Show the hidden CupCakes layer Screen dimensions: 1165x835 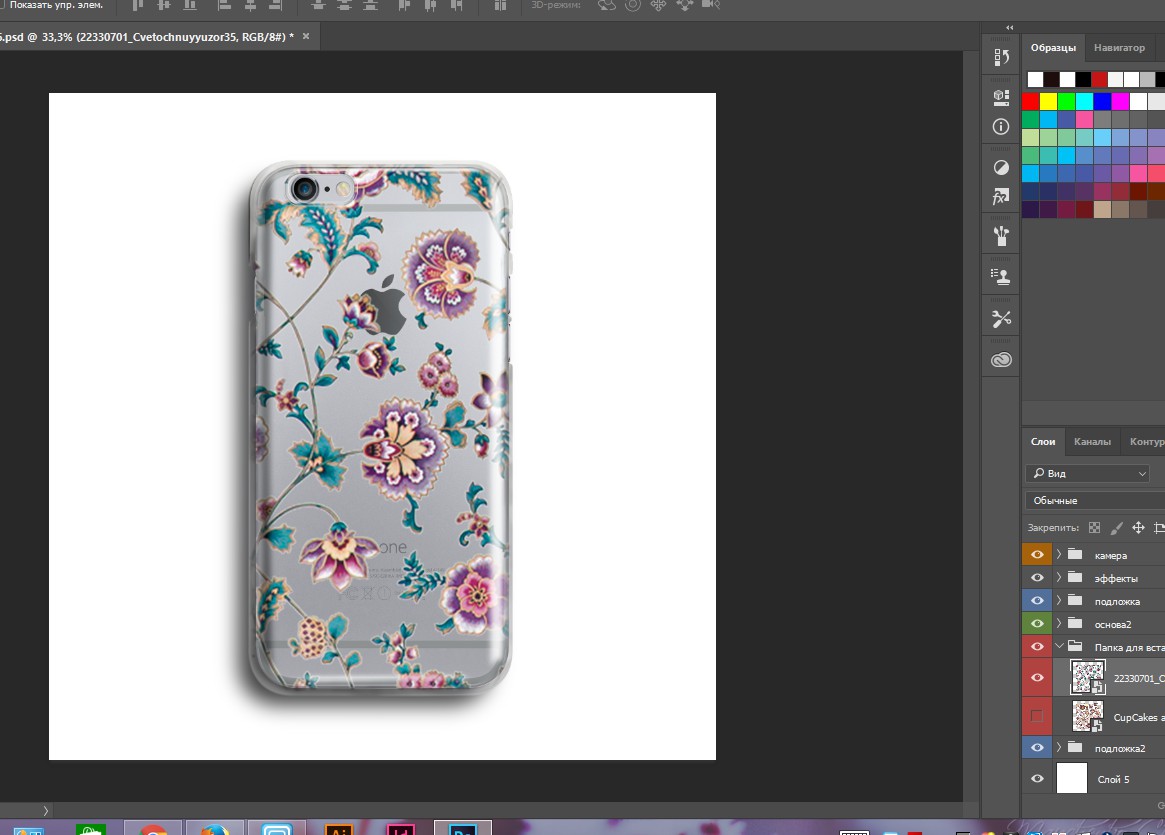click(x=1037, y=716)
